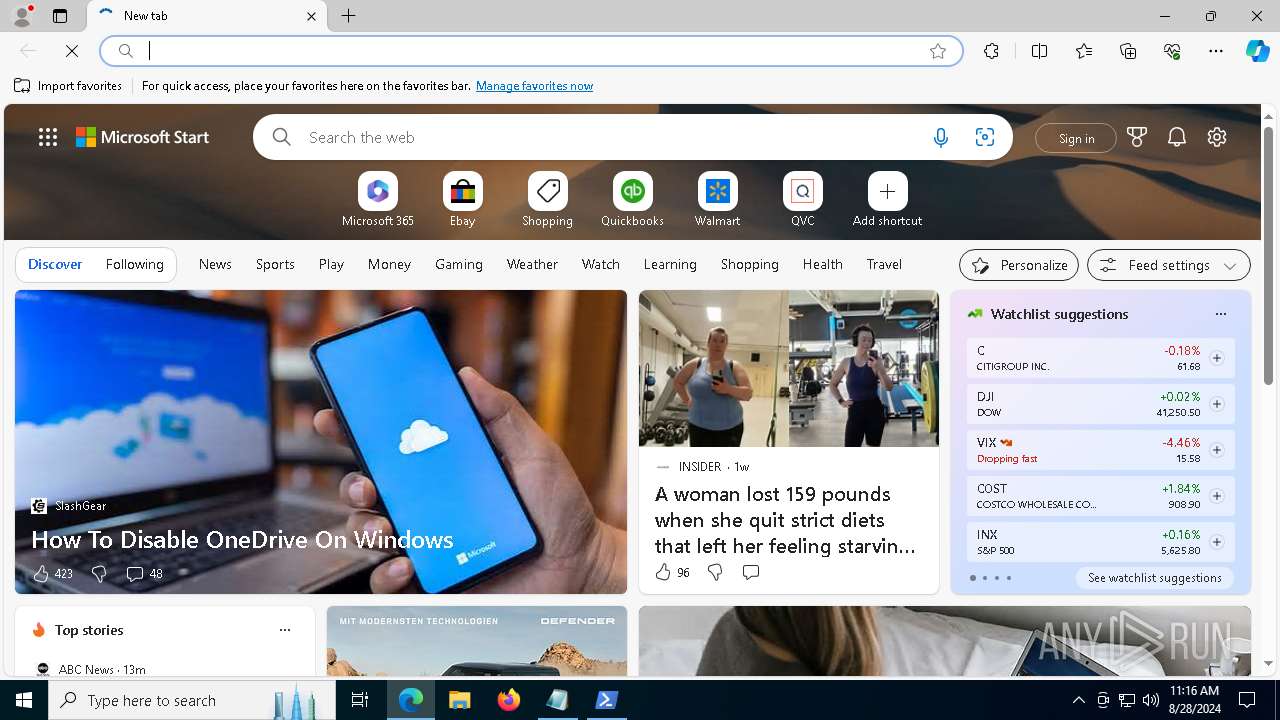Open Edge Extensions puzzle icon
The width and height of the screenshot is (1280, 720).
[x=991, y=51]
